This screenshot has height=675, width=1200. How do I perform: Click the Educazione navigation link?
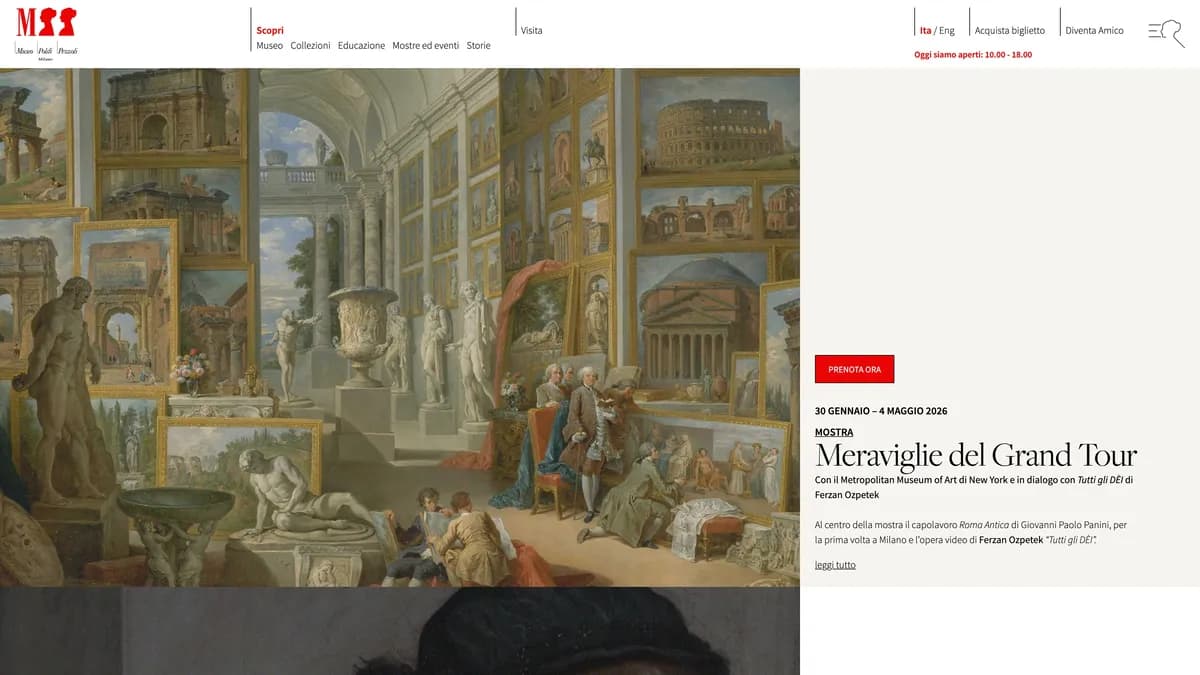coord(362,45)
